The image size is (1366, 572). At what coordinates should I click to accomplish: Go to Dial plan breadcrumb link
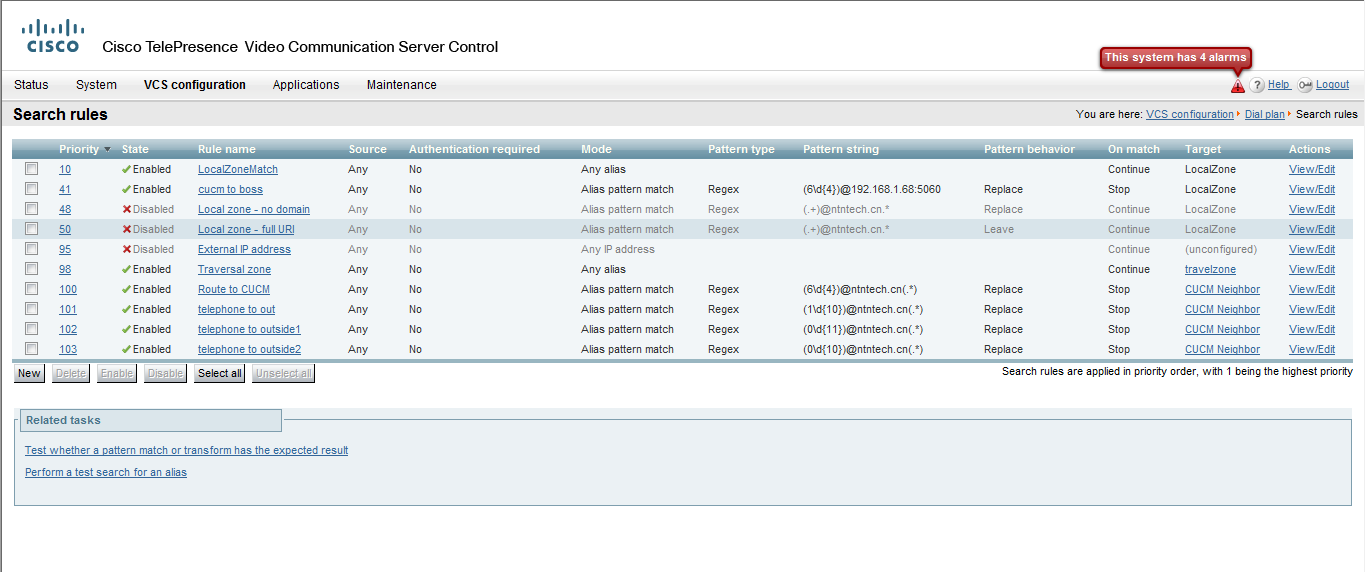pos(1265,114)
